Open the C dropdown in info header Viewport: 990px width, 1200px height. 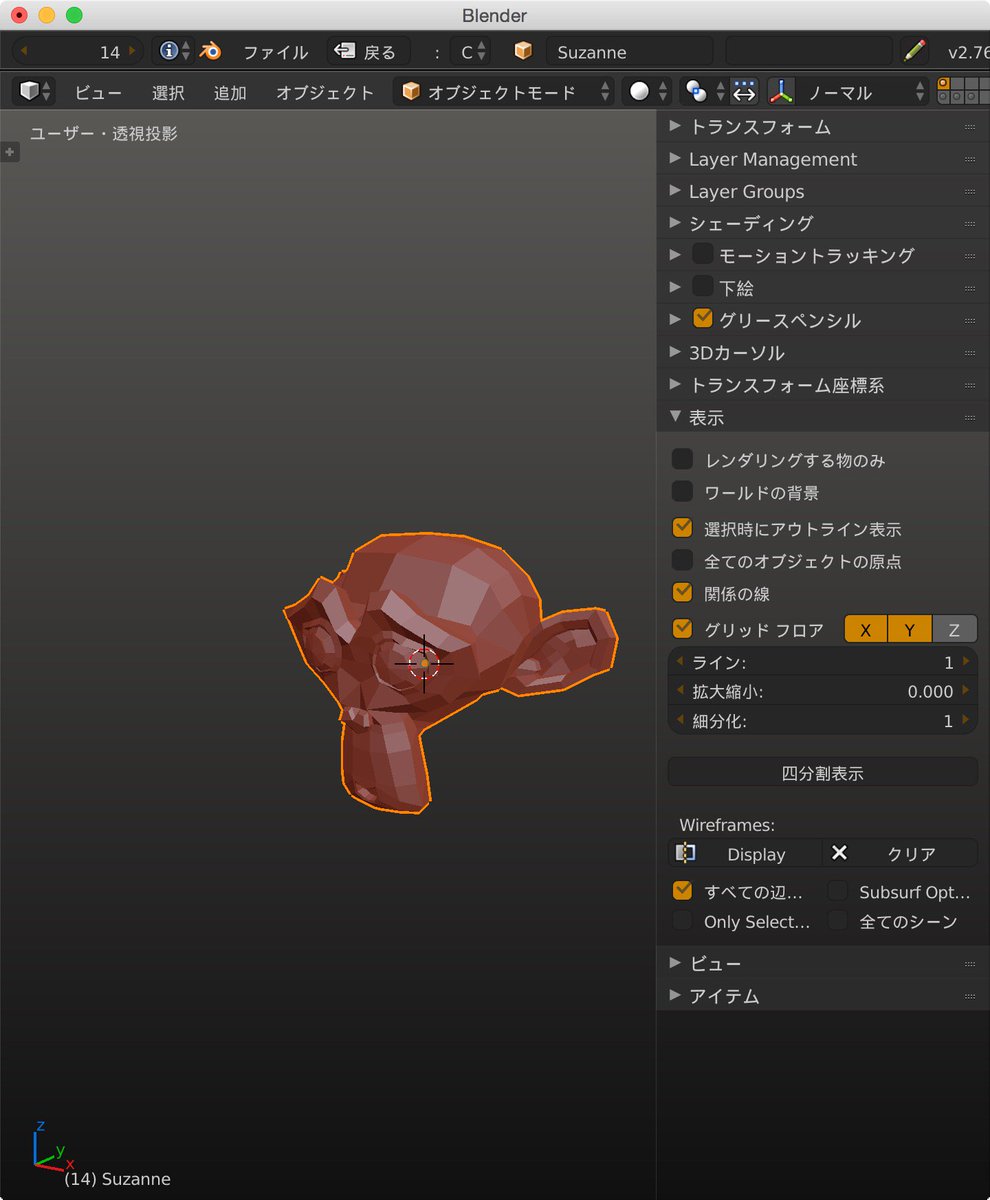470,51
